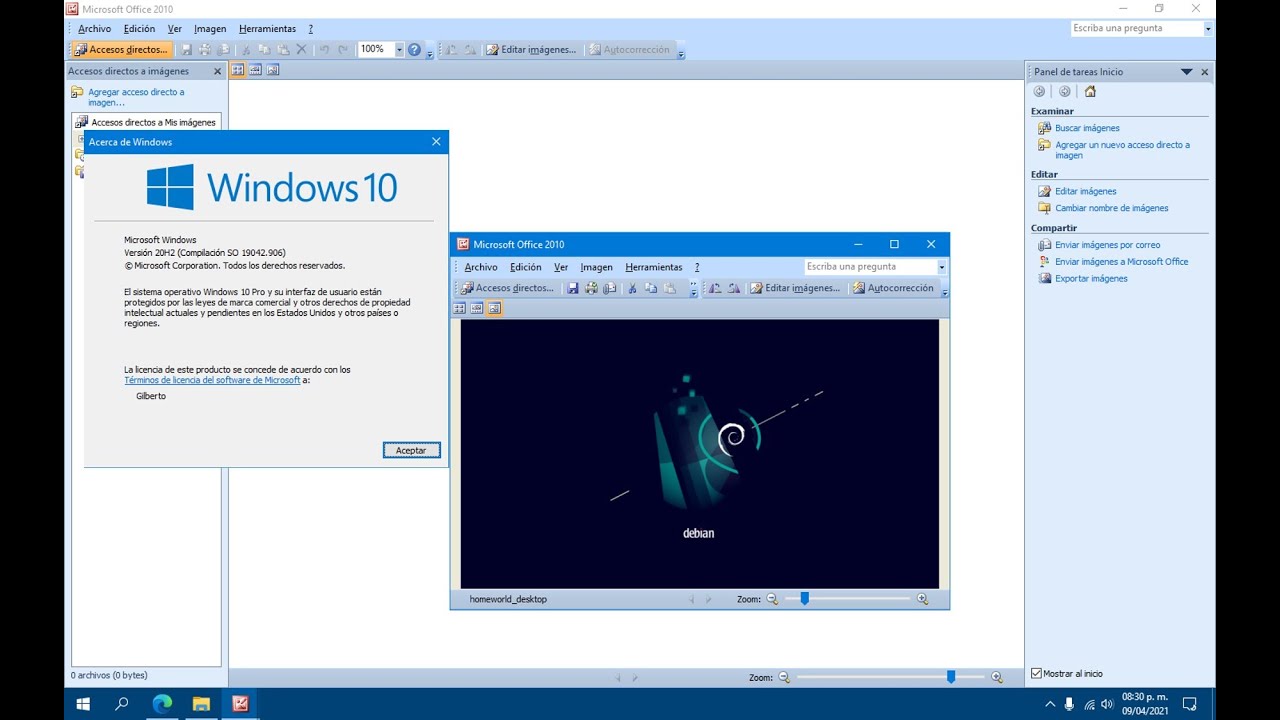Click Enviar imágenes por correo link
This screenshot has width=1280, height=720.
click(1107, 245)
